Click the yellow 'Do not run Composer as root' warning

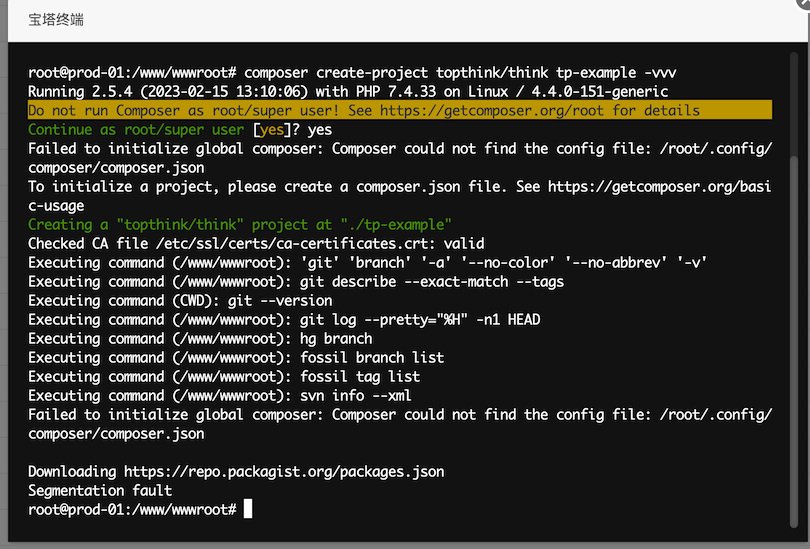point(400,111)
